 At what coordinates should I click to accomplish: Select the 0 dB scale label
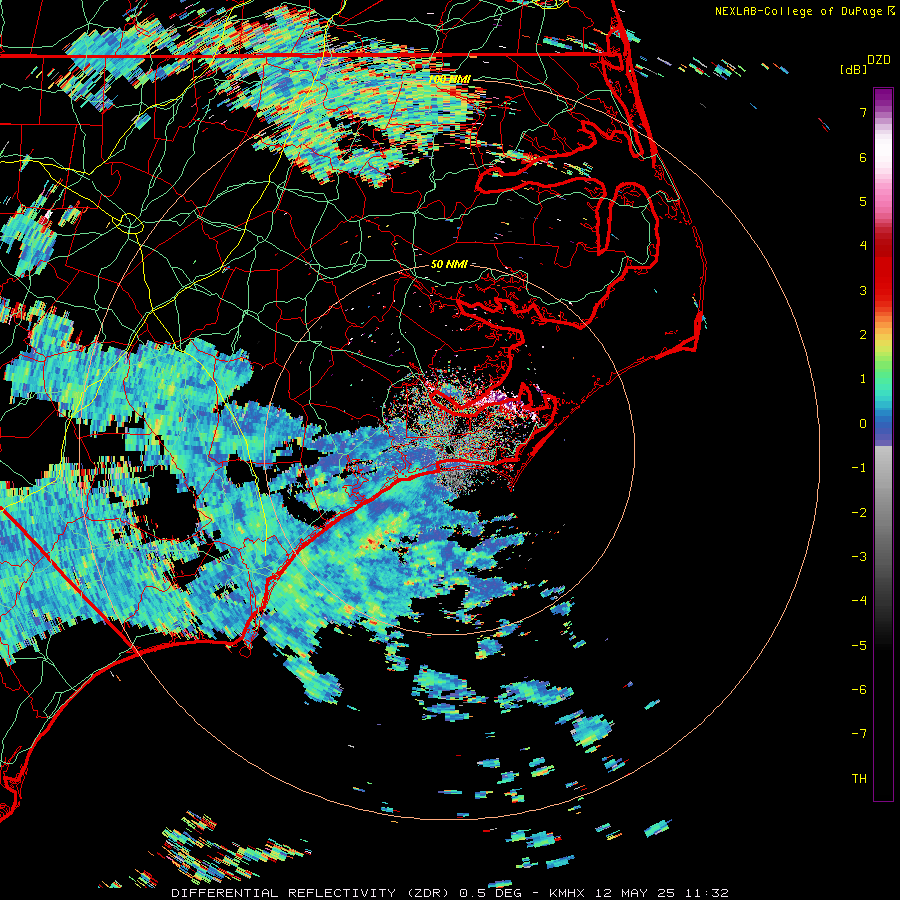(863, 424)
